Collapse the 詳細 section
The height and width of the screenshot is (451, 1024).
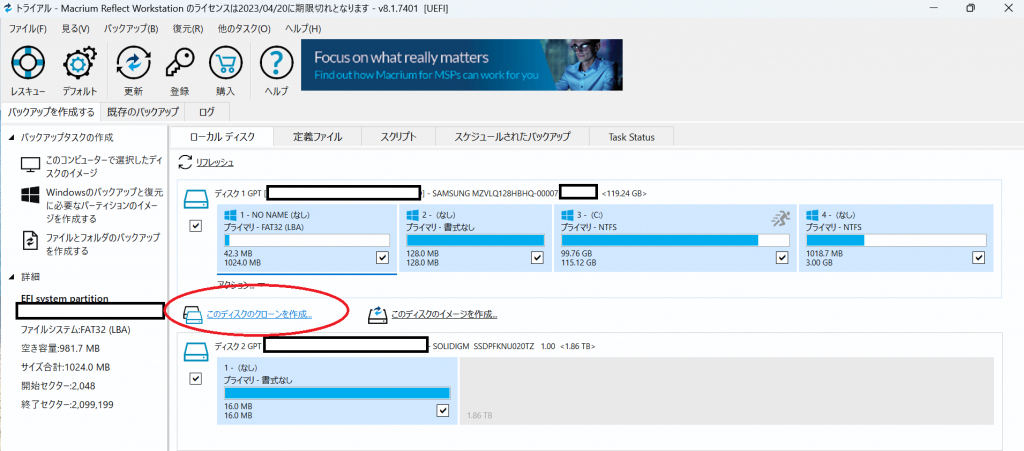[x=12, y=277]
